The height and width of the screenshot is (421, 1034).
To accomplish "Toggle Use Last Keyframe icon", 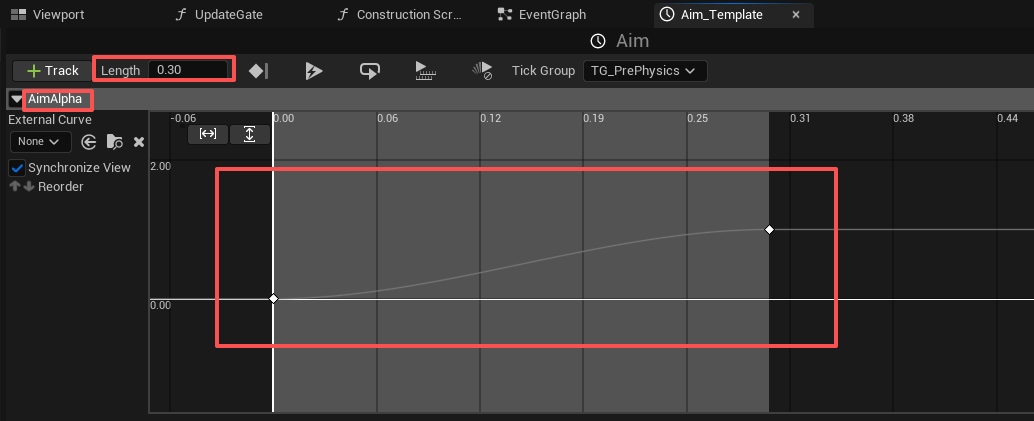I will [x=258, y=71].
